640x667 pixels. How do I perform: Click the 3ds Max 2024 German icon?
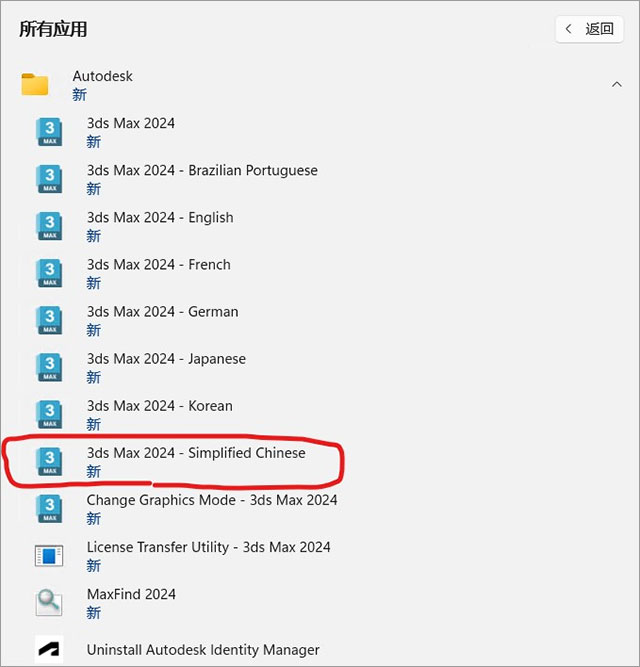50,321
